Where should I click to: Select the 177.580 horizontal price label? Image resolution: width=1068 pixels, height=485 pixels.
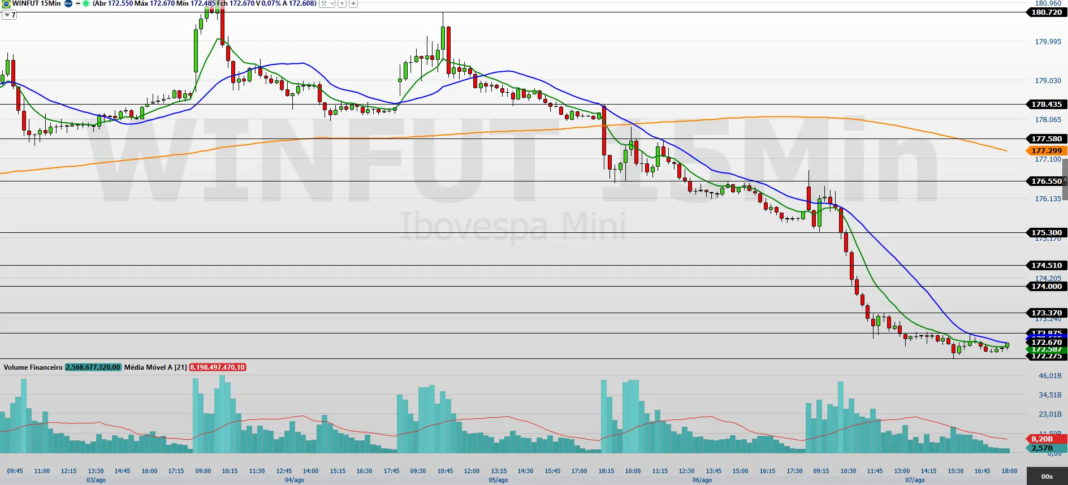point(1047,138)
